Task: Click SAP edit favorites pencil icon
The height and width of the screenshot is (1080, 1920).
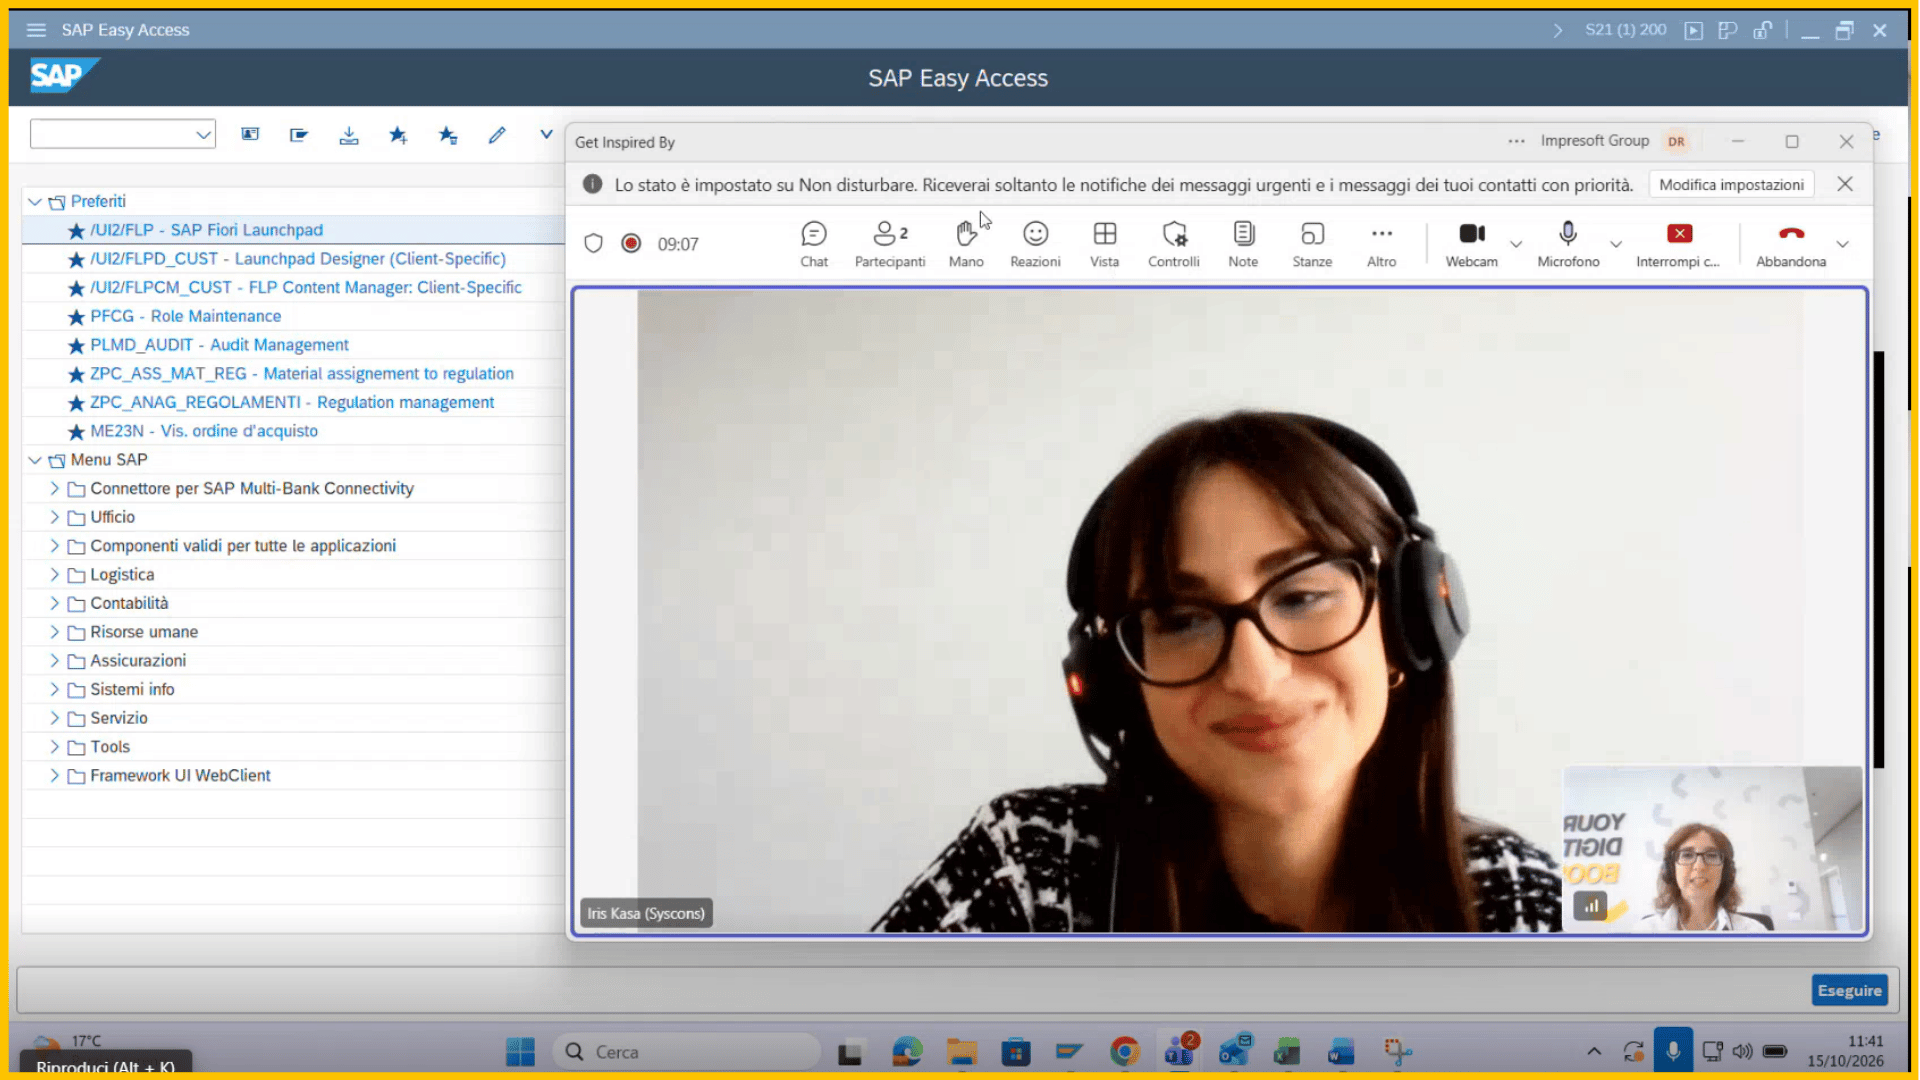Action: (x=497, y=135)
